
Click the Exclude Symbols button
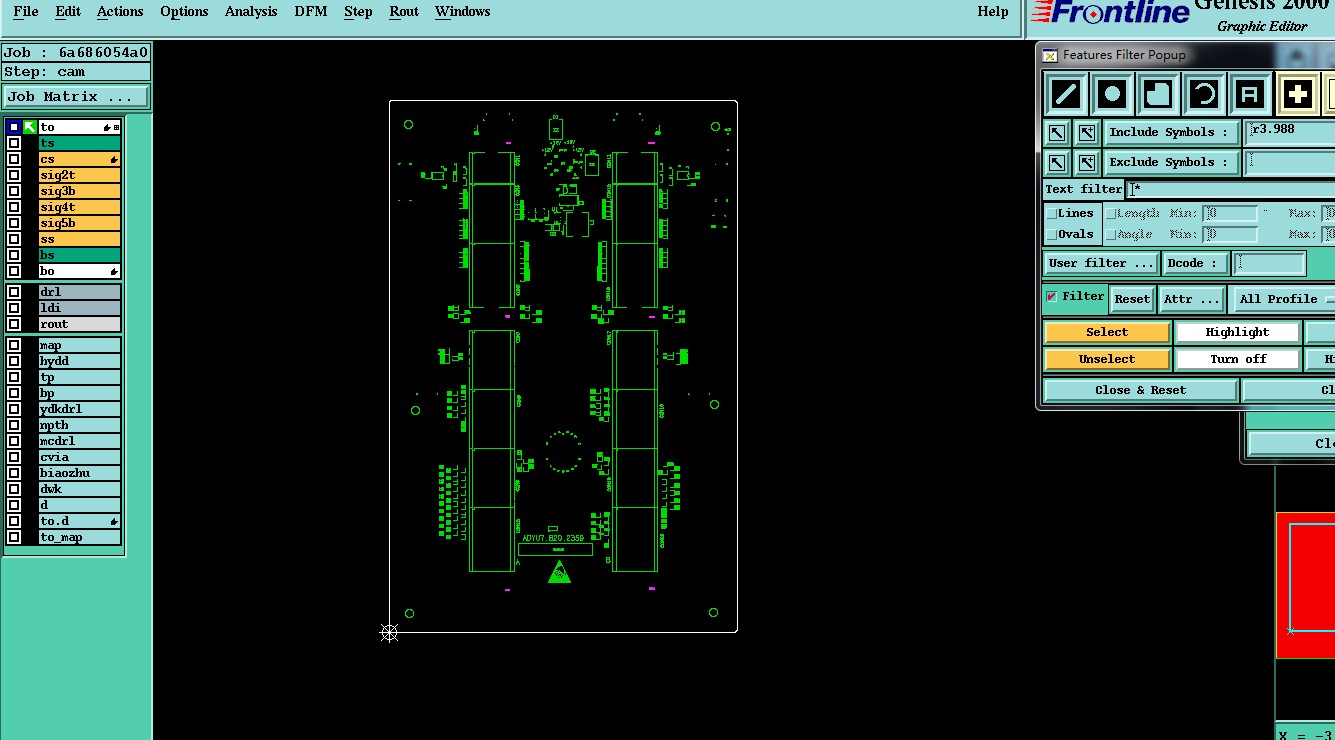[1170, 162]
